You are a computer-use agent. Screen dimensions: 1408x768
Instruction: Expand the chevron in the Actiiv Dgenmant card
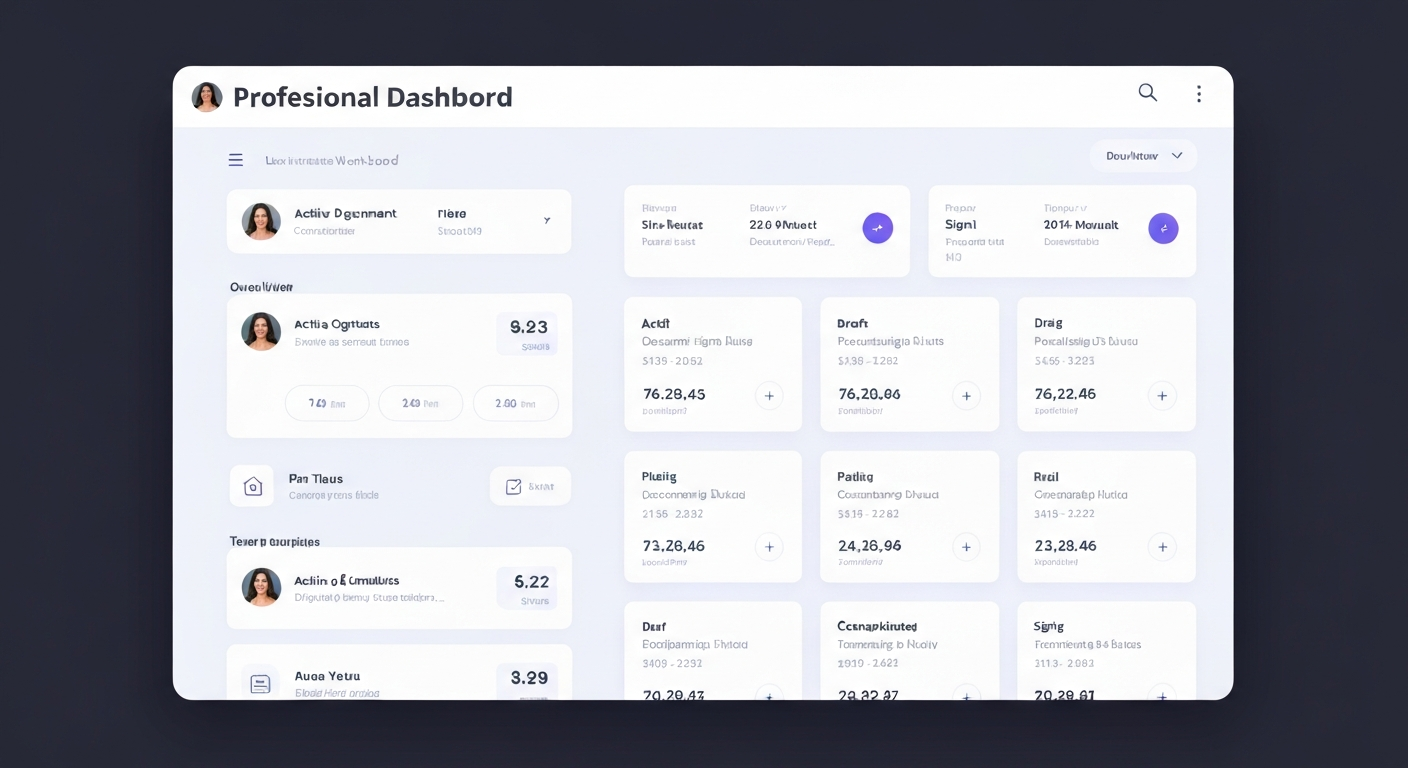(547, 220)
